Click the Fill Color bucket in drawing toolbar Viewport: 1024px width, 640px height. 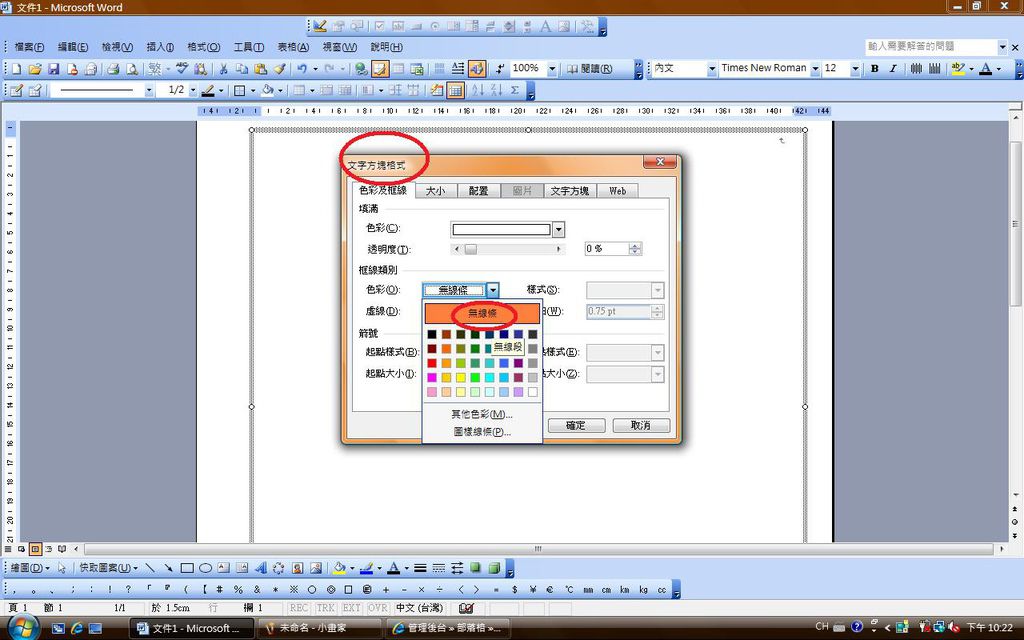339,568
